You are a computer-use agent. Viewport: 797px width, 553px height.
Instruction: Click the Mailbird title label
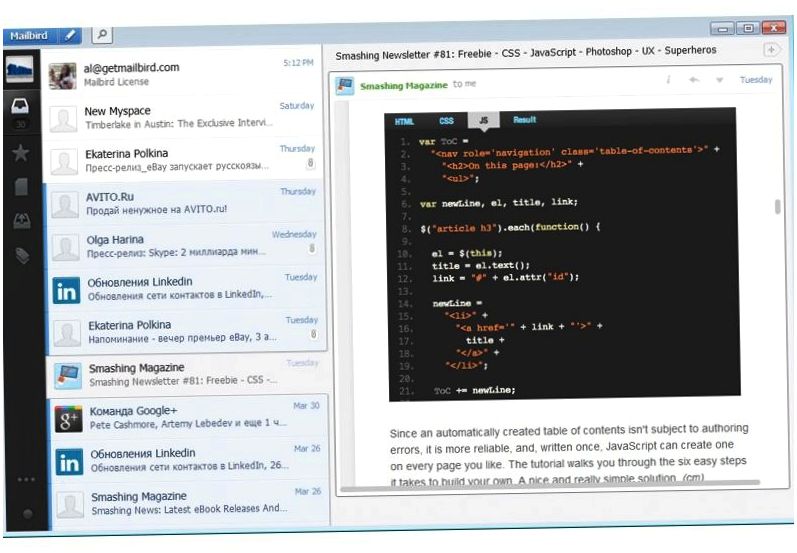point(29,36)
